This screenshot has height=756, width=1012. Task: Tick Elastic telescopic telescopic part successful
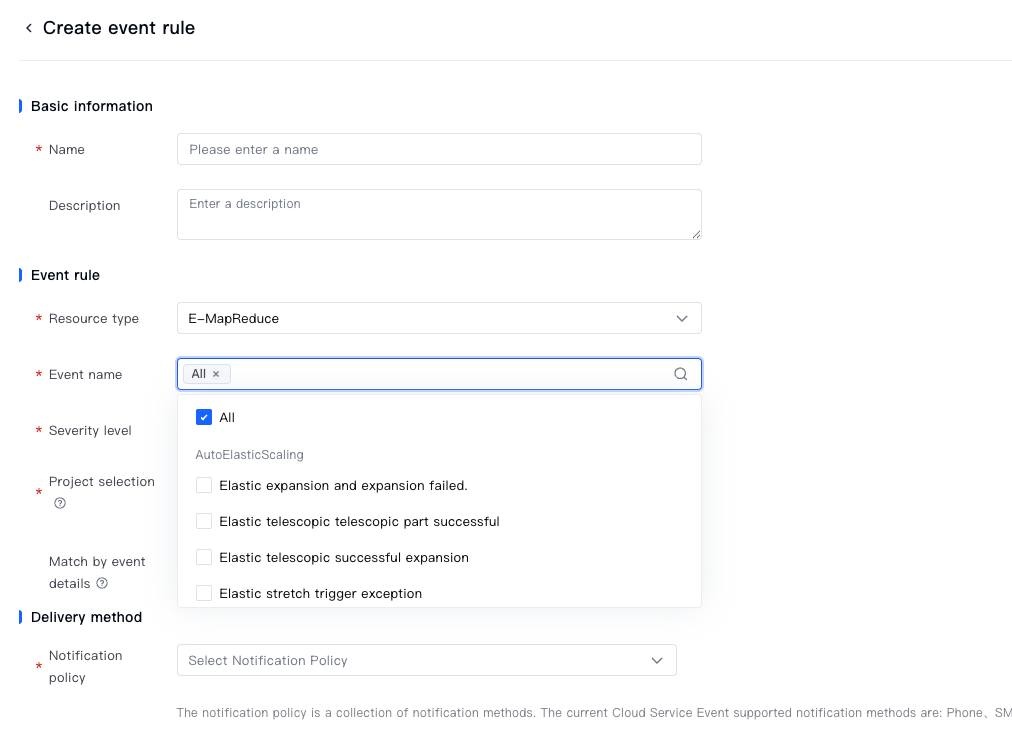[x=204, y=521]
